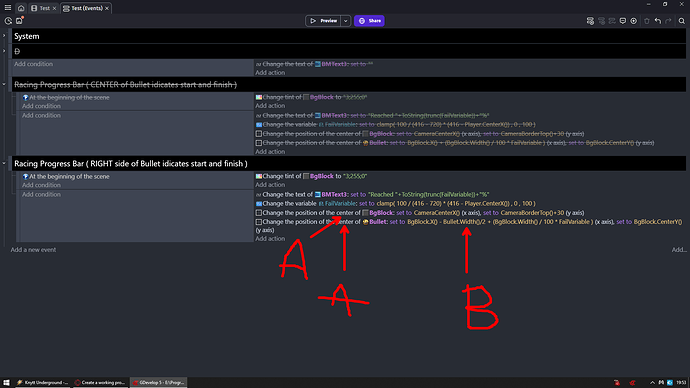Click the 19:53 taskbar clock
Image resolution: width=690 pixels, height=388 pixels.
coord(681,383)
